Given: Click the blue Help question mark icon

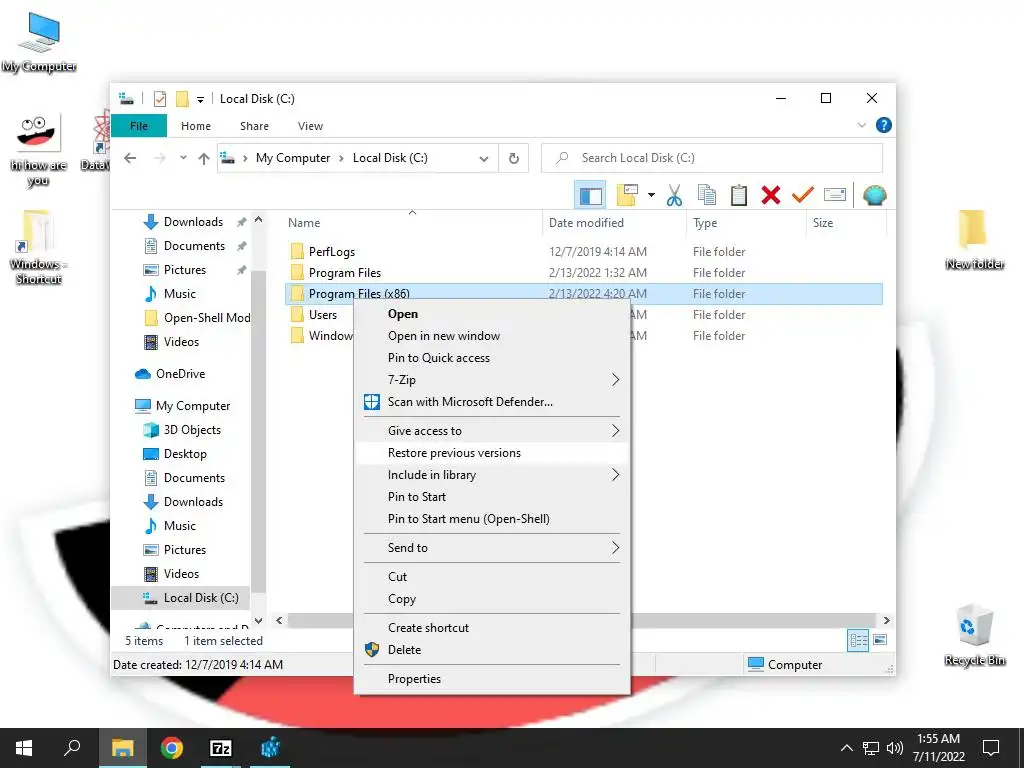Looking at the screenshot, I should click(x=883, y=125).
